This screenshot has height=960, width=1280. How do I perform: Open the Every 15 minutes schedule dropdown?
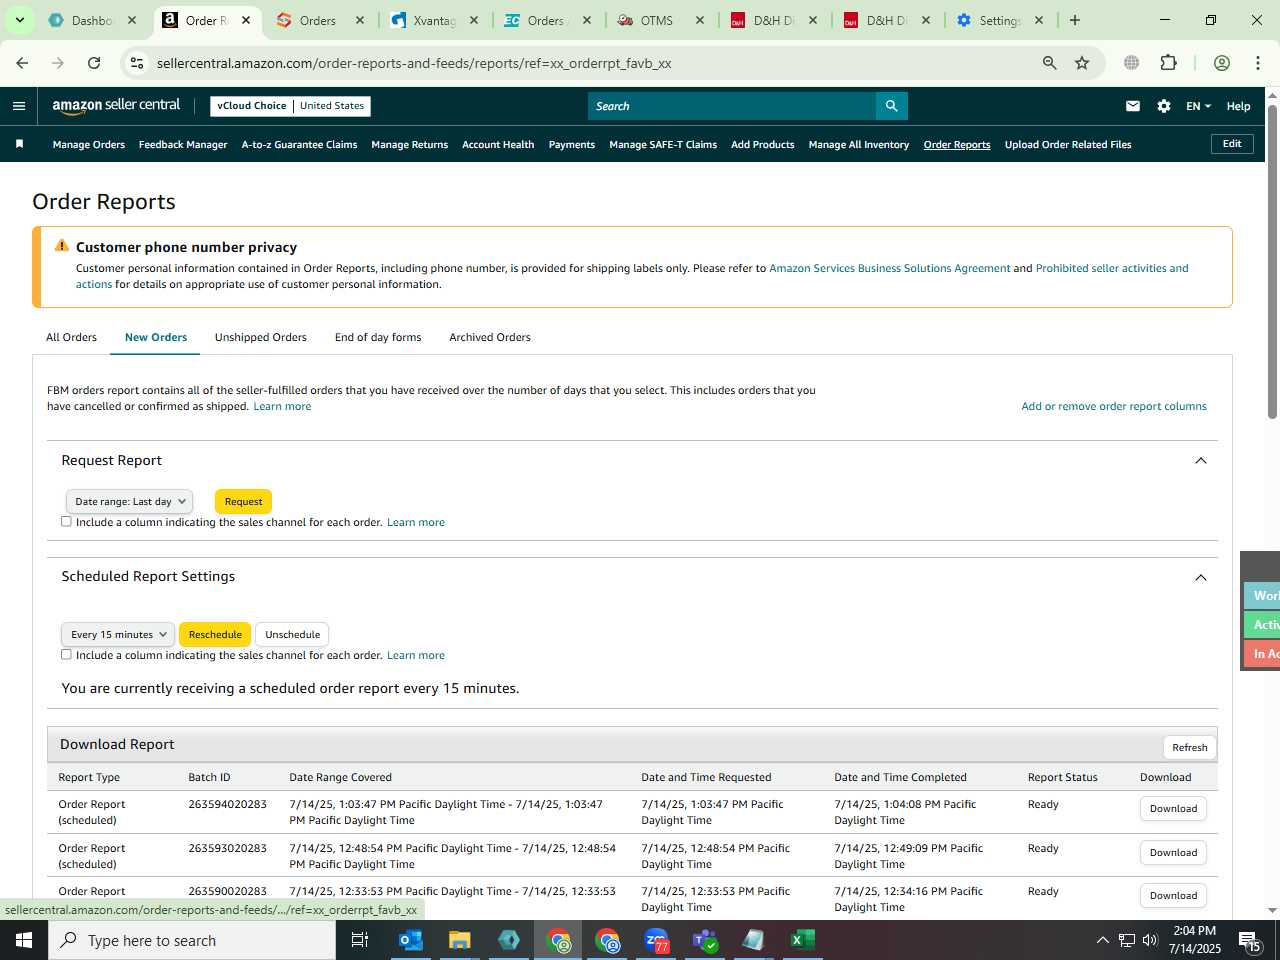coord(118,635)
